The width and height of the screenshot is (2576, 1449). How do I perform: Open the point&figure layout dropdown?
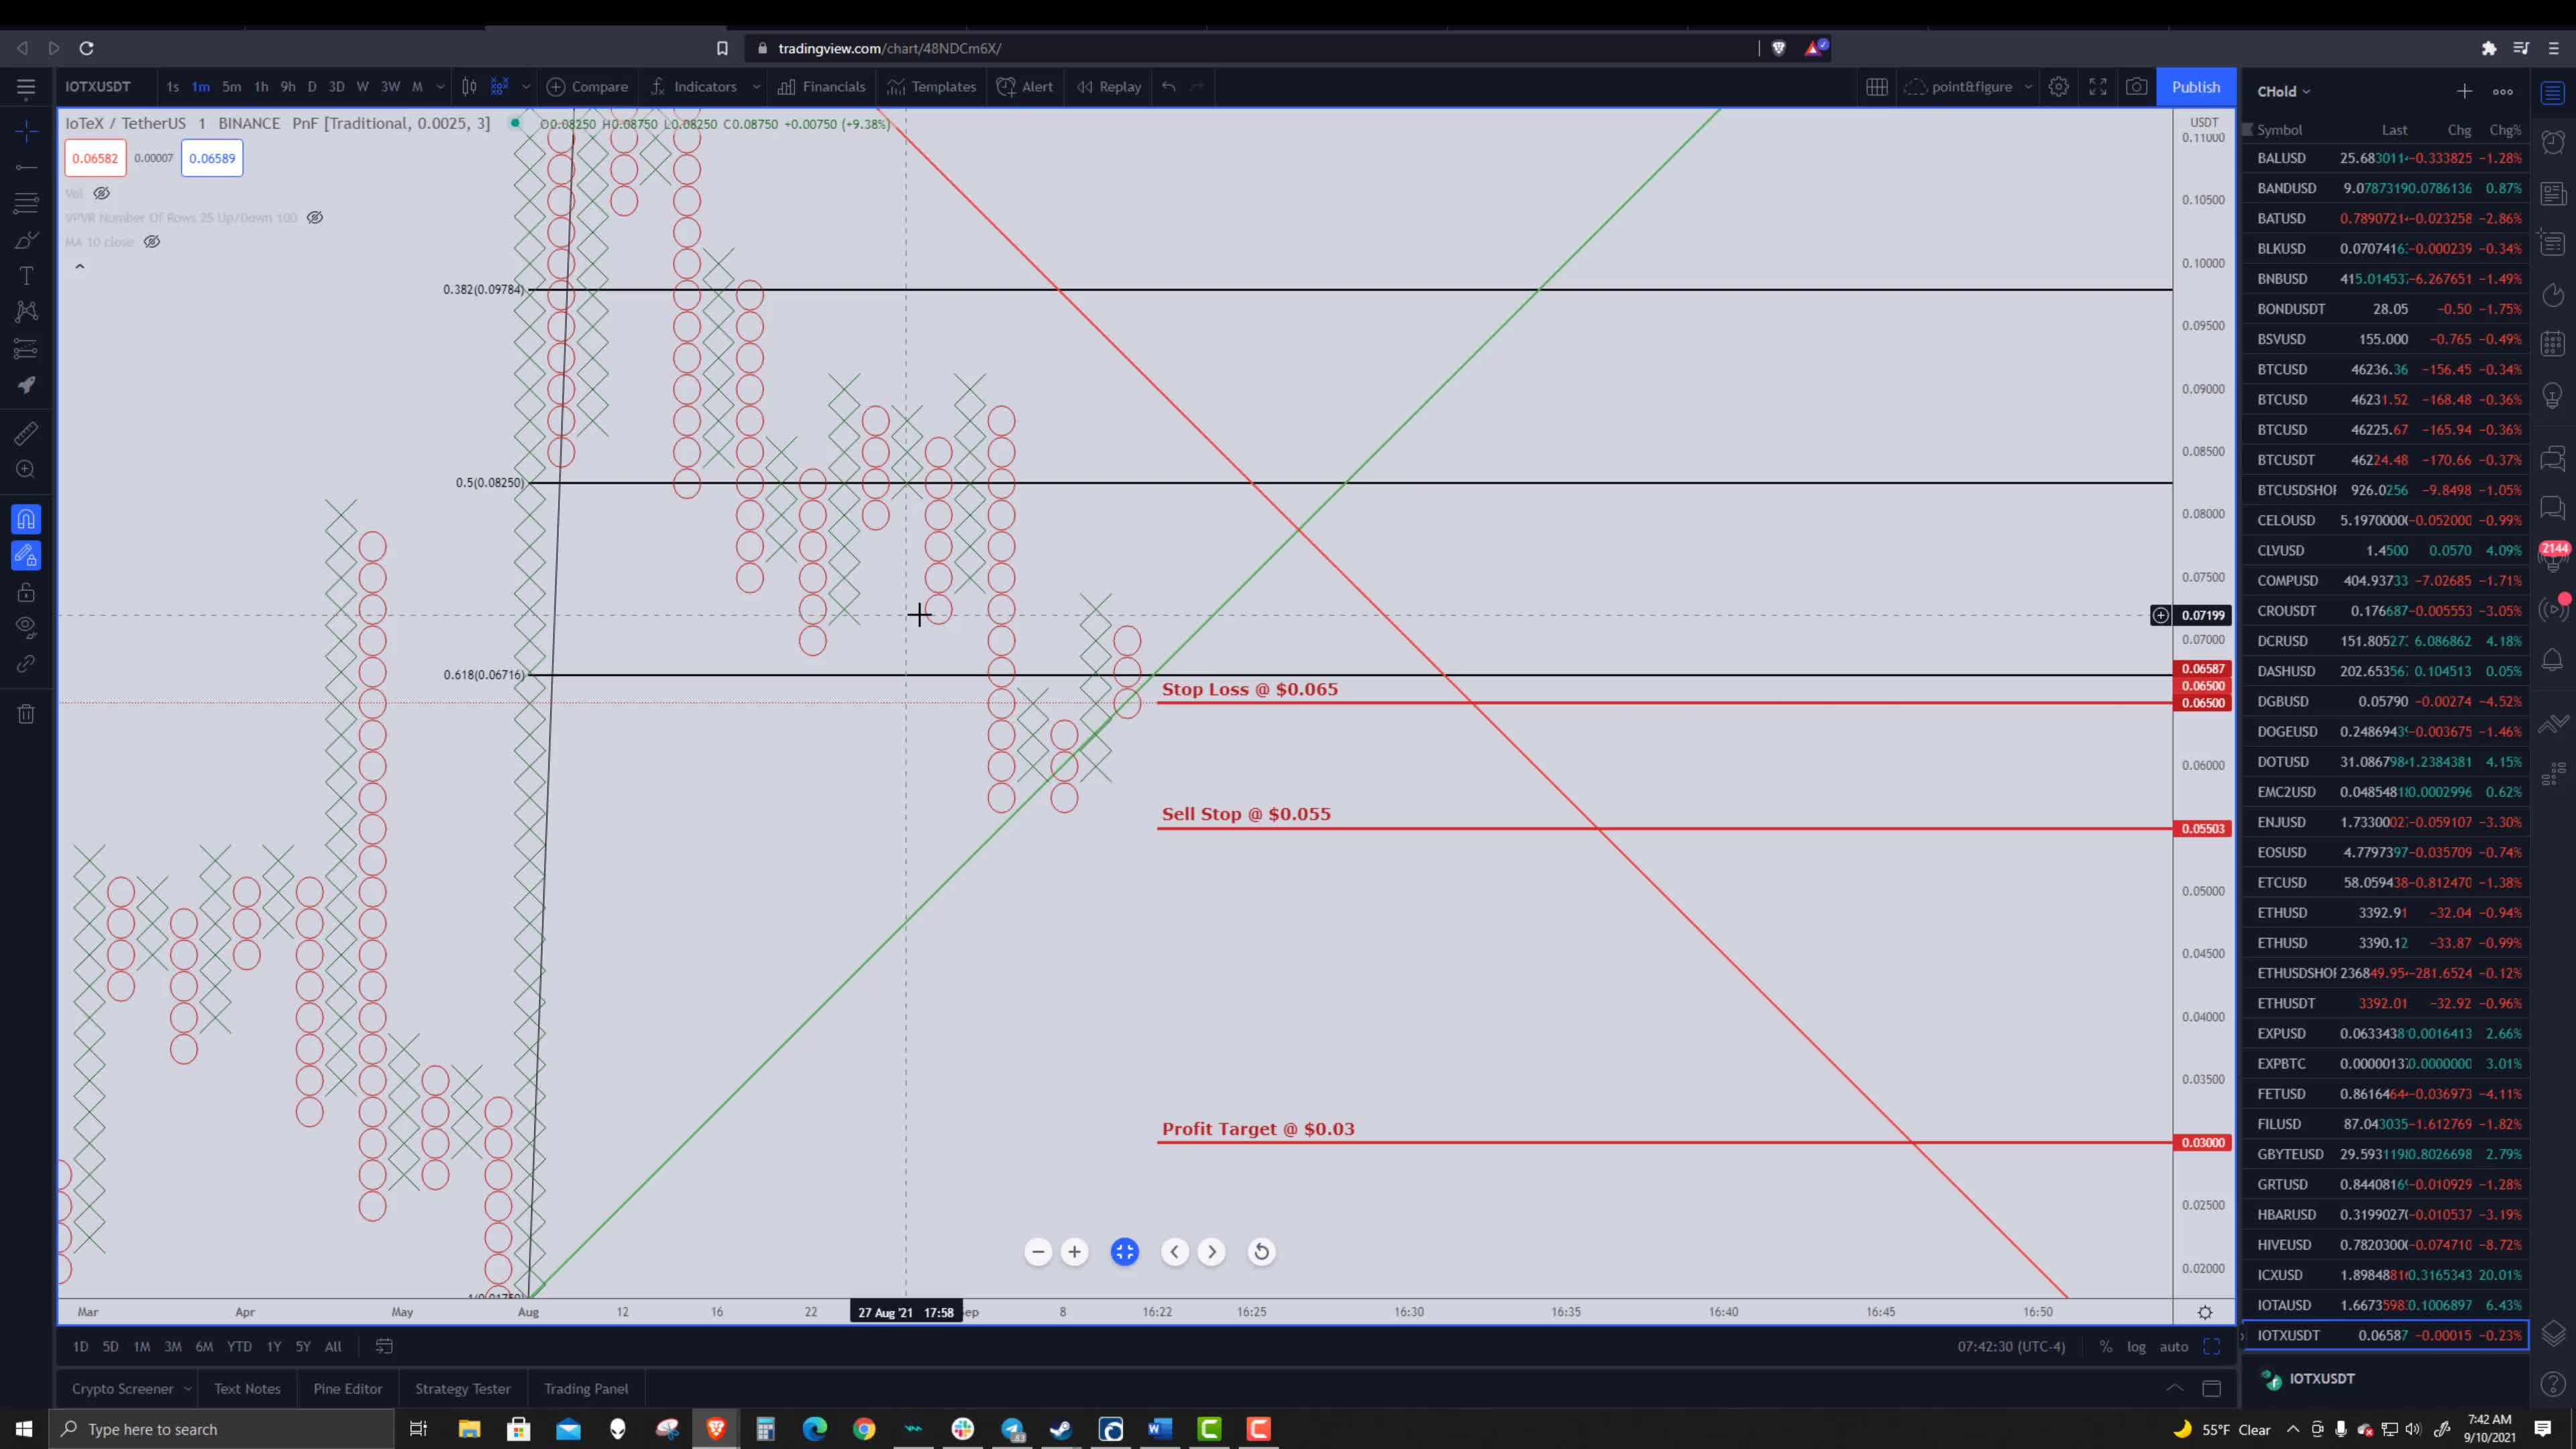1970,87
